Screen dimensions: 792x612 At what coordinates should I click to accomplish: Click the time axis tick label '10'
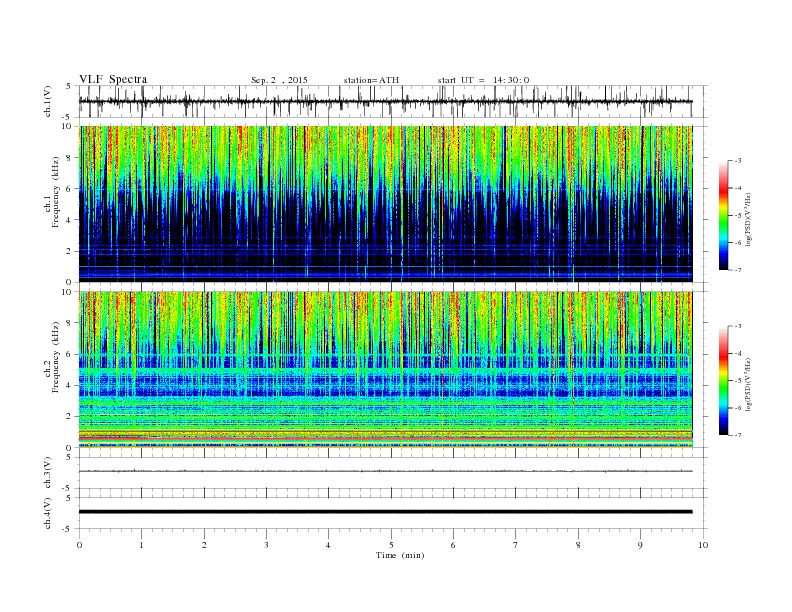703,545
